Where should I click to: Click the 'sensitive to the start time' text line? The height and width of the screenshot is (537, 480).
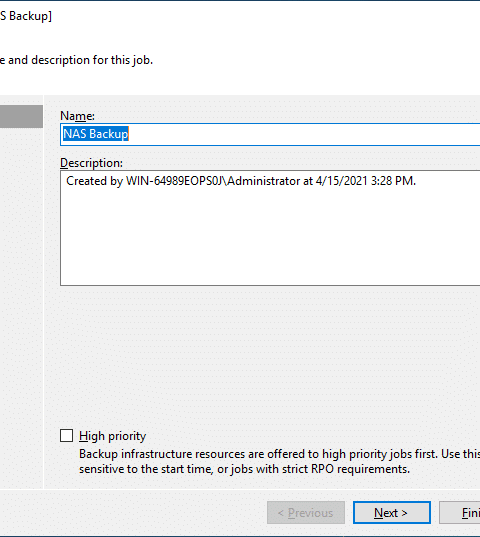[244, 469]
